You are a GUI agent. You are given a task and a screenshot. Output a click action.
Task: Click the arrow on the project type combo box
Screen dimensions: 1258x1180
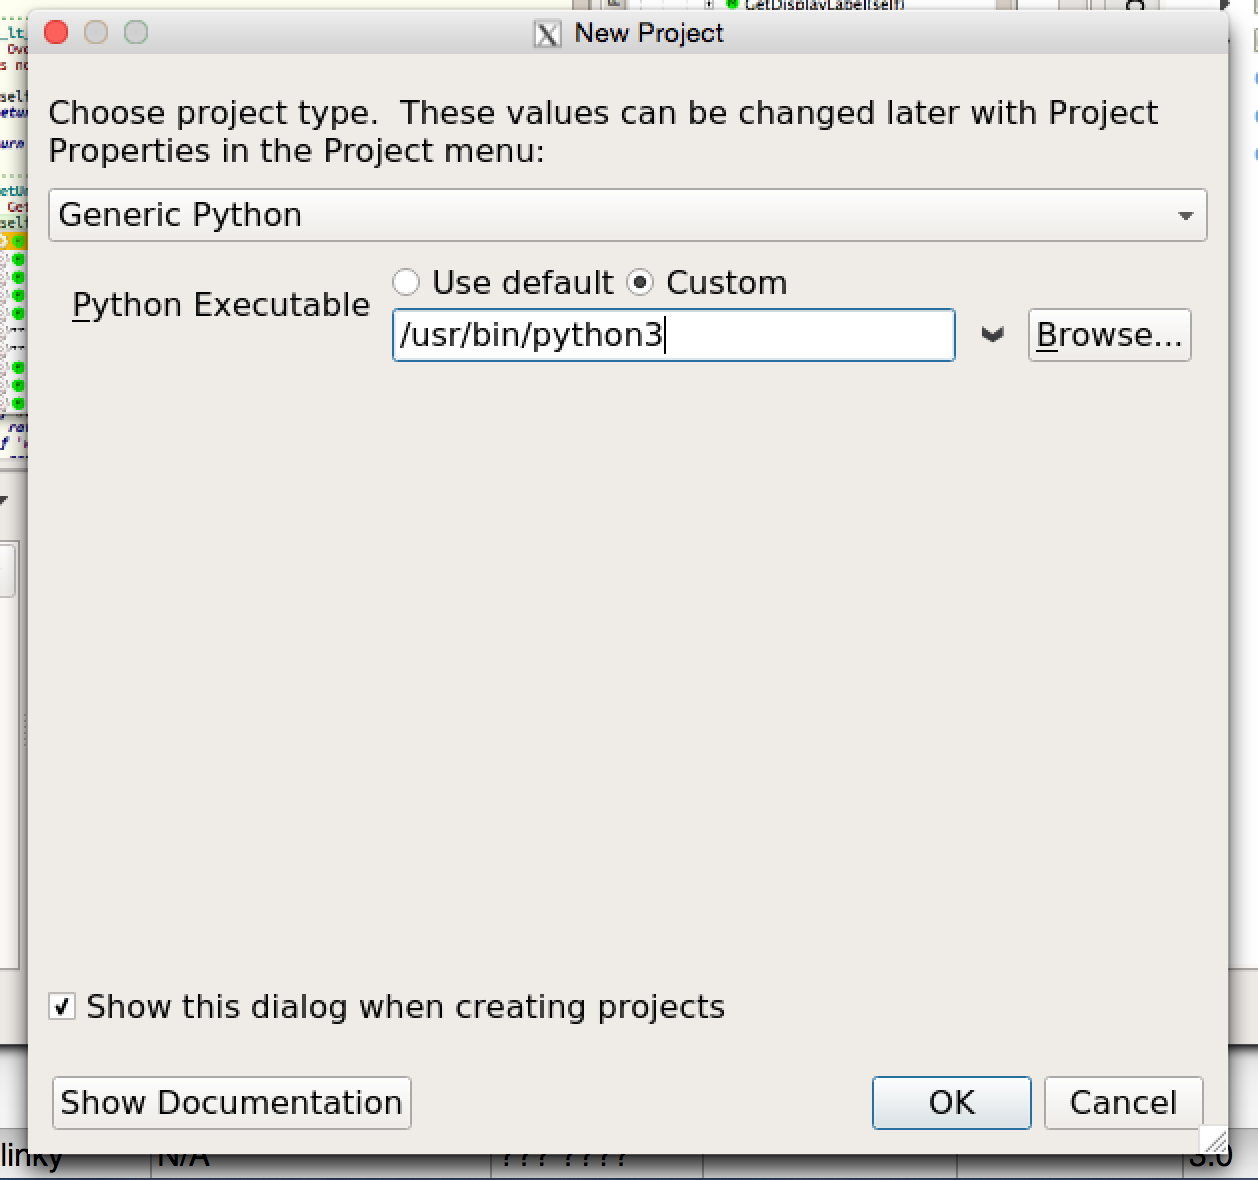1185,216
